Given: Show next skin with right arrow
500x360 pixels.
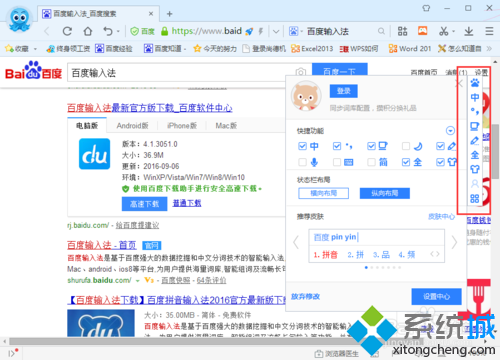Looking at the screenshot, I should pyautogui.click(x=454, y=242).
